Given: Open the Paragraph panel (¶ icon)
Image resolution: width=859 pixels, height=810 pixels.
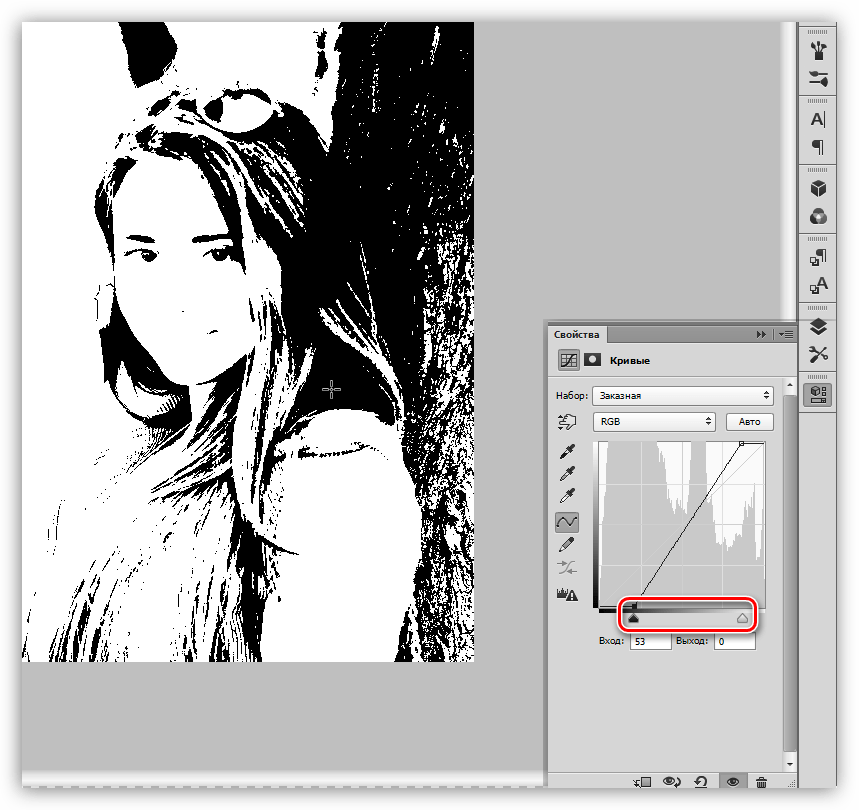Looking at the screenshot, I should tap(818, 147).
